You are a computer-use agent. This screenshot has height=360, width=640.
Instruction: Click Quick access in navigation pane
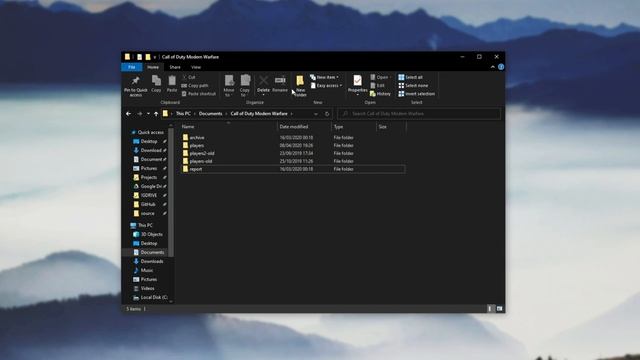click(147, 132)
